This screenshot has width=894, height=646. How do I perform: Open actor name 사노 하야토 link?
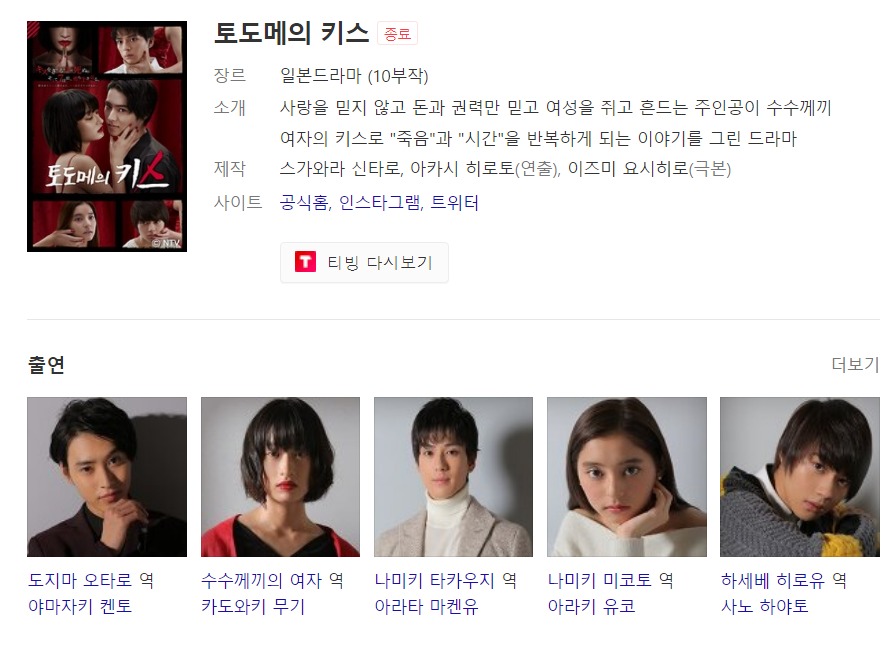click(x=765, y=606)
